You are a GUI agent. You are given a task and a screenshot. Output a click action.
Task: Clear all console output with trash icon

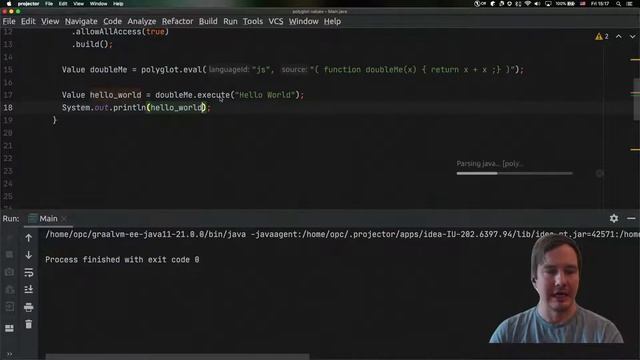pyautogui.click(x=29, y=324)
